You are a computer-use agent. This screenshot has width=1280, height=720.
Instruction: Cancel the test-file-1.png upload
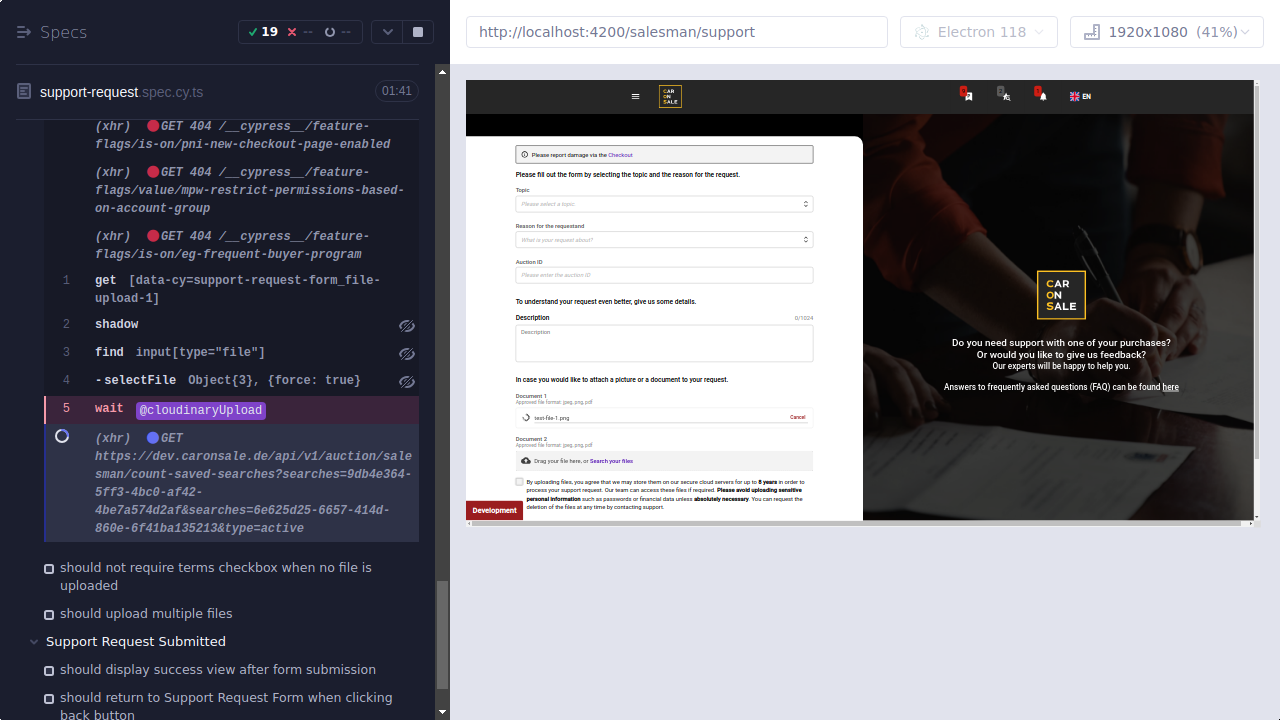(797, 417)
